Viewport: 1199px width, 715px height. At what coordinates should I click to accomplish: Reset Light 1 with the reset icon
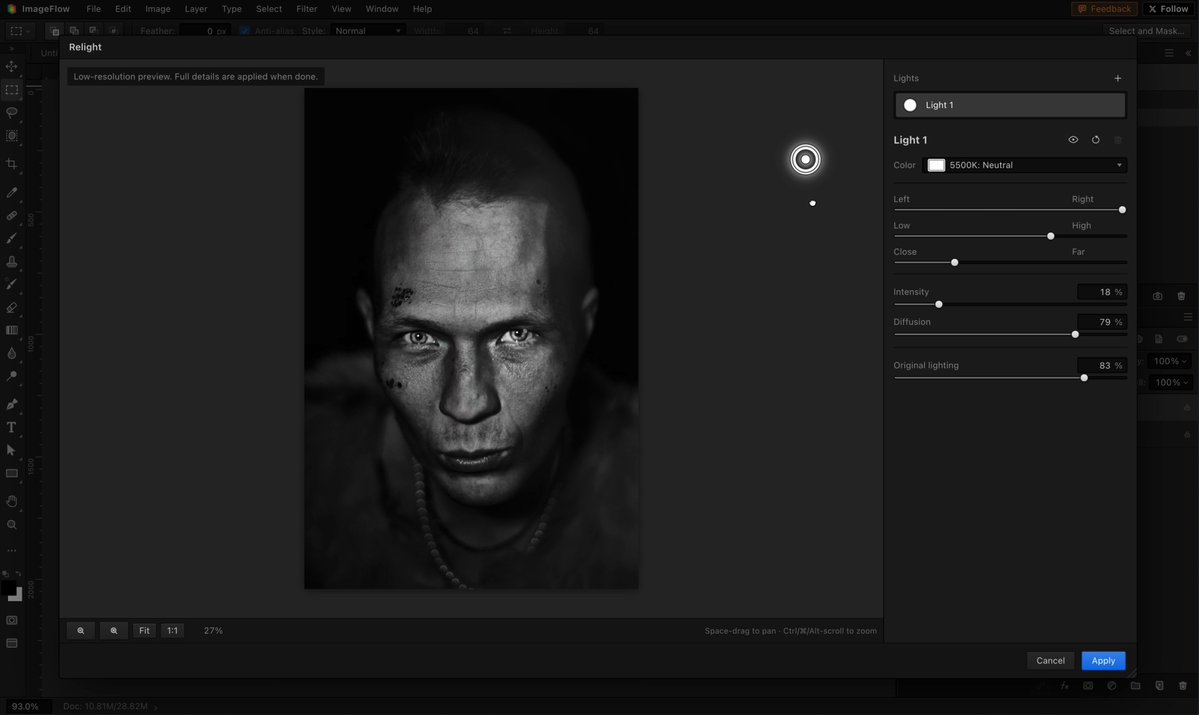[x=1095, y=140]
